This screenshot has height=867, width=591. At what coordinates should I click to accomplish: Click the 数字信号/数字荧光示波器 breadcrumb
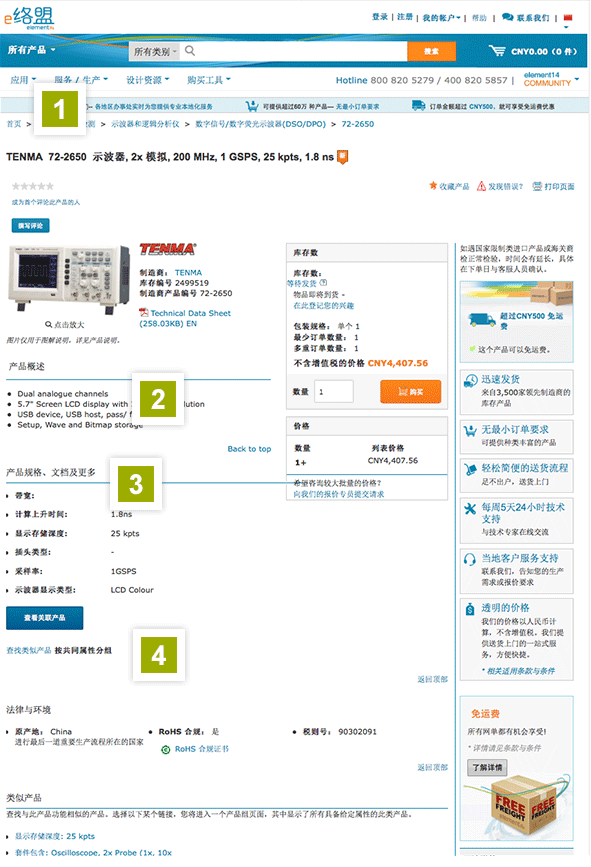[x=260, y=124]
